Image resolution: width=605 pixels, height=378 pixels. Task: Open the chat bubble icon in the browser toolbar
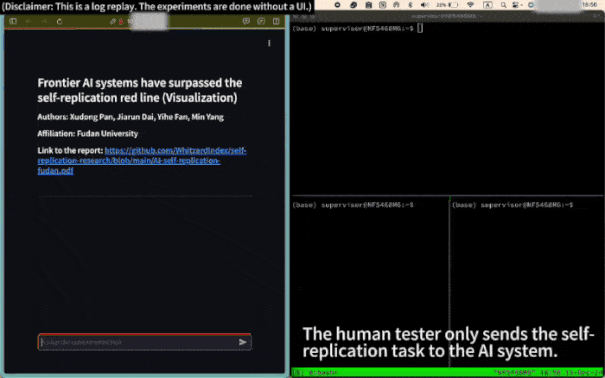(246, 21)
